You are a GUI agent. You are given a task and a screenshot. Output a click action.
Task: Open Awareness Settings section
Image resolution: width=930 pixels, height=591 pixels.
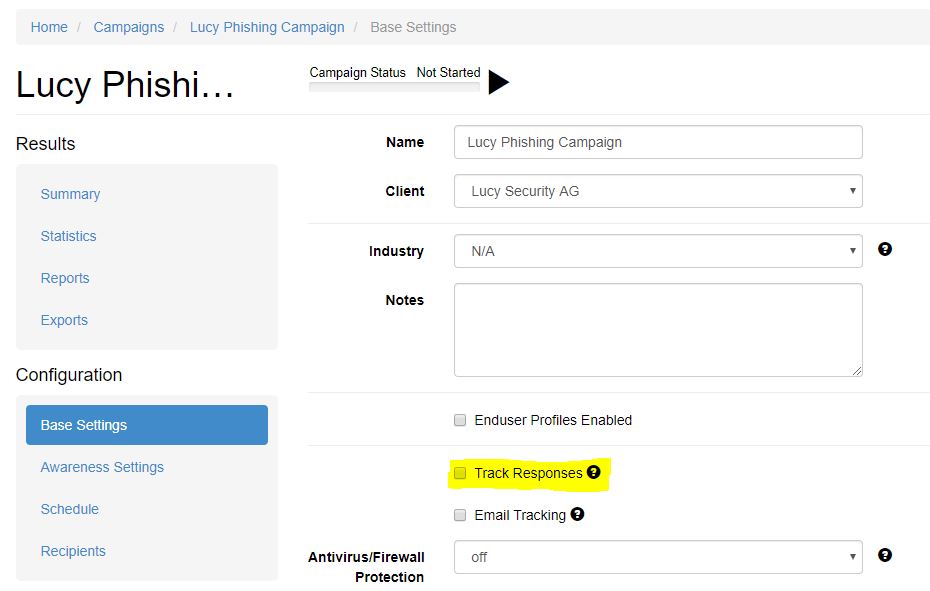[x=102, y=467]
